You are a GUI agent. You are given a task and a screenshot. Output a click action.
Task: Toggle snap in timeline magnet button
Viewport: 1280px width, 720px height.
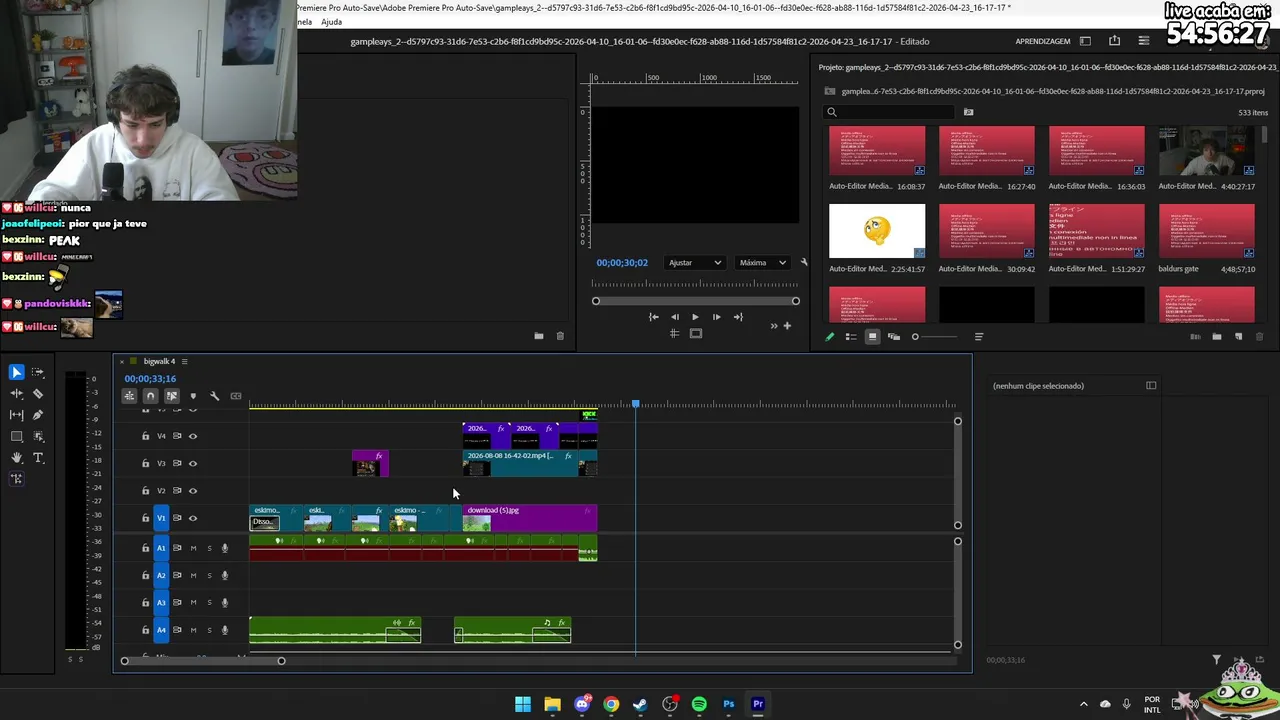150,396
